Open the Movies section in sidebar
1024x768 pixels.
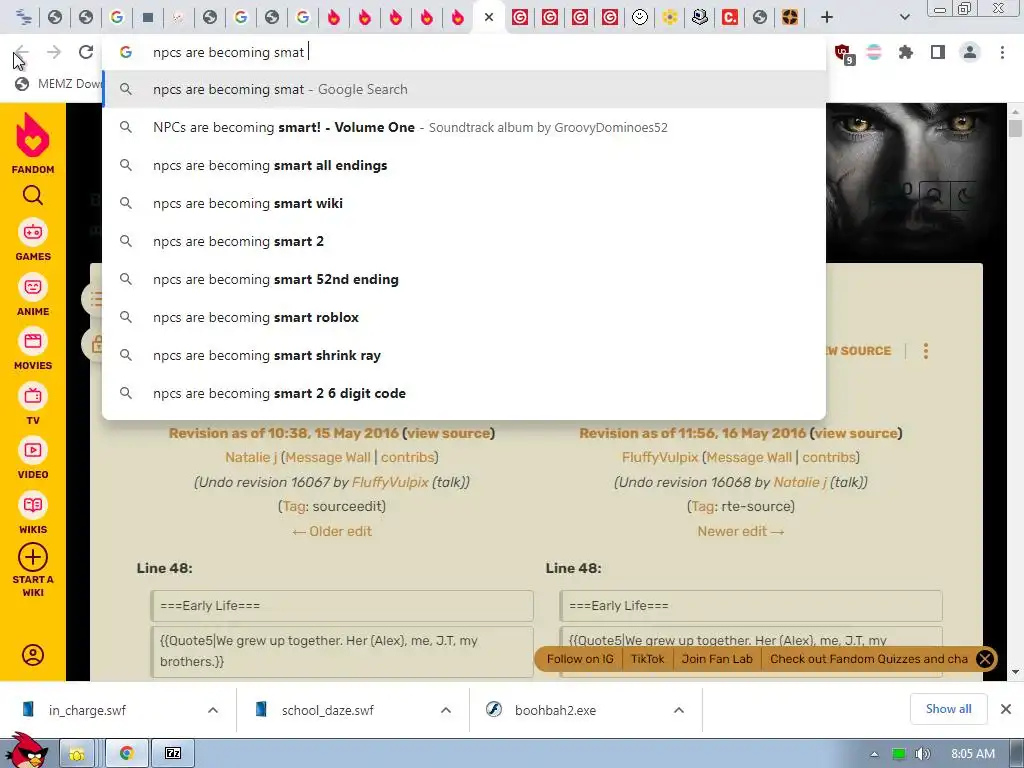click(x=33, y=349)
